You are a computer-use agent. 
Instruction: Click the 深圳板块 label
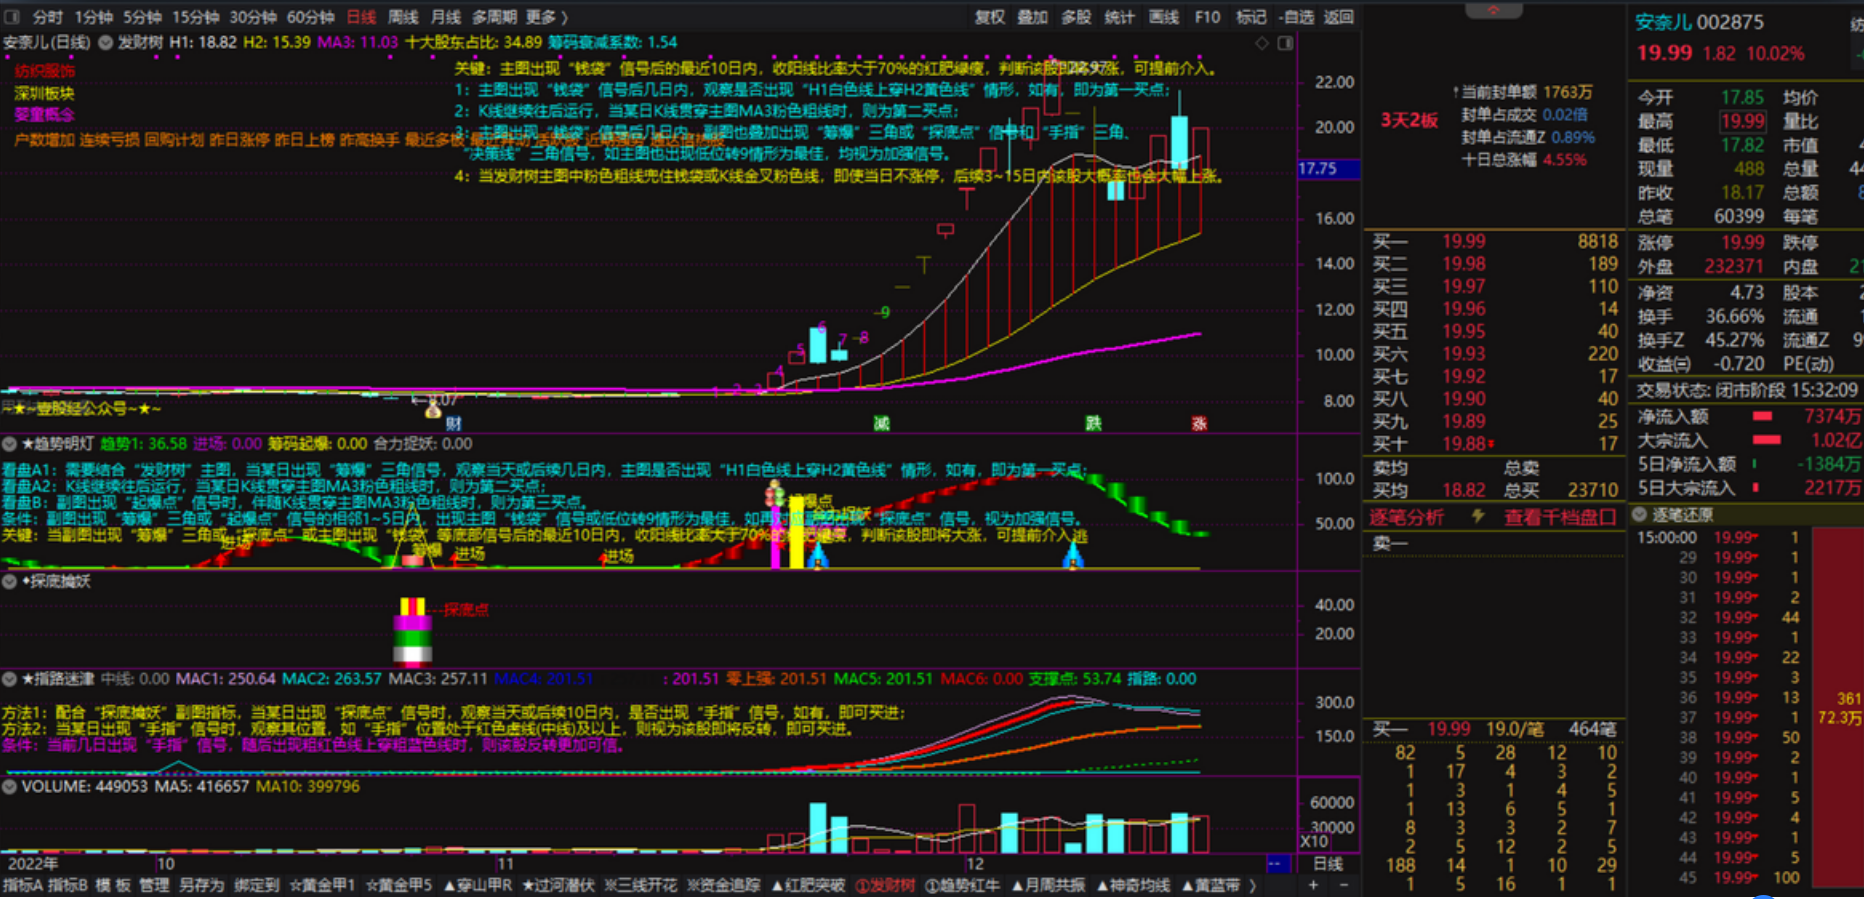44,93
